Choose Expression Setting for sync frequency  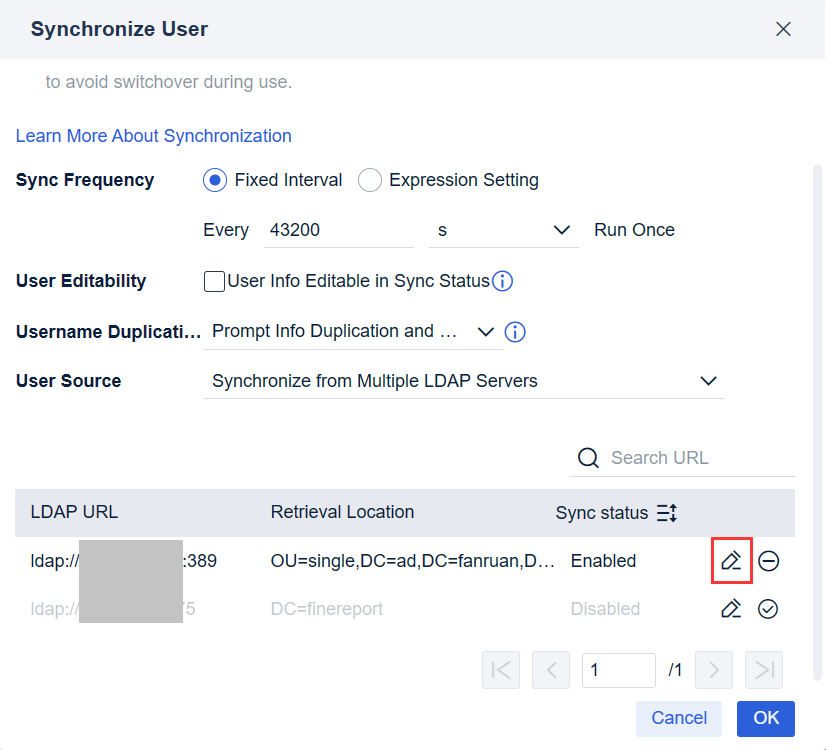point(369,180)
